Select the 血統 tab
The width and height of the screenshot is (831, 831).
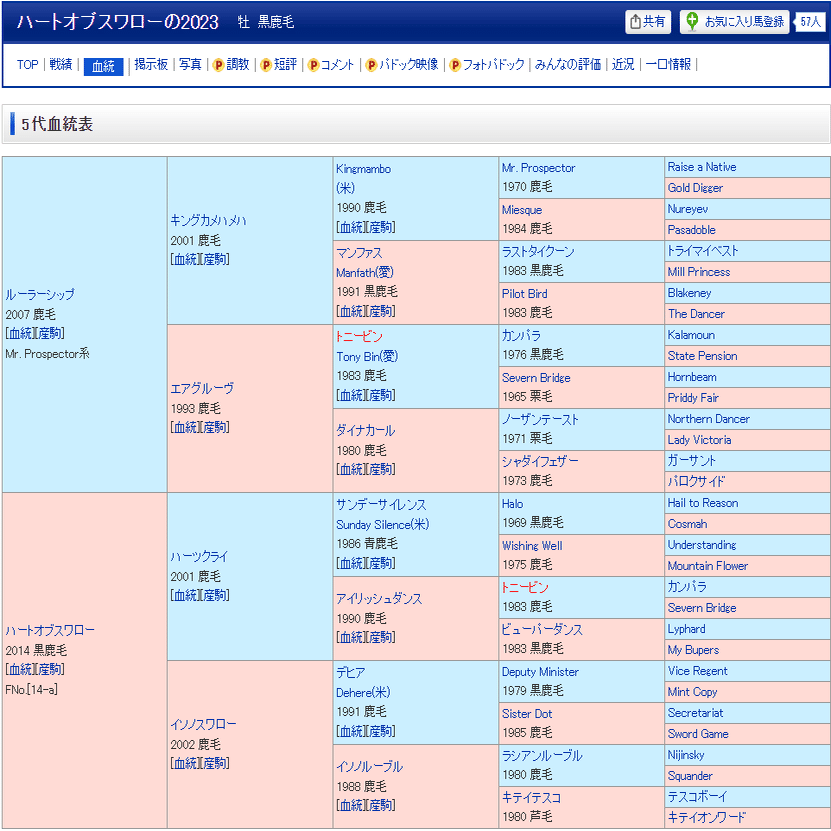(x=103, y=66)
